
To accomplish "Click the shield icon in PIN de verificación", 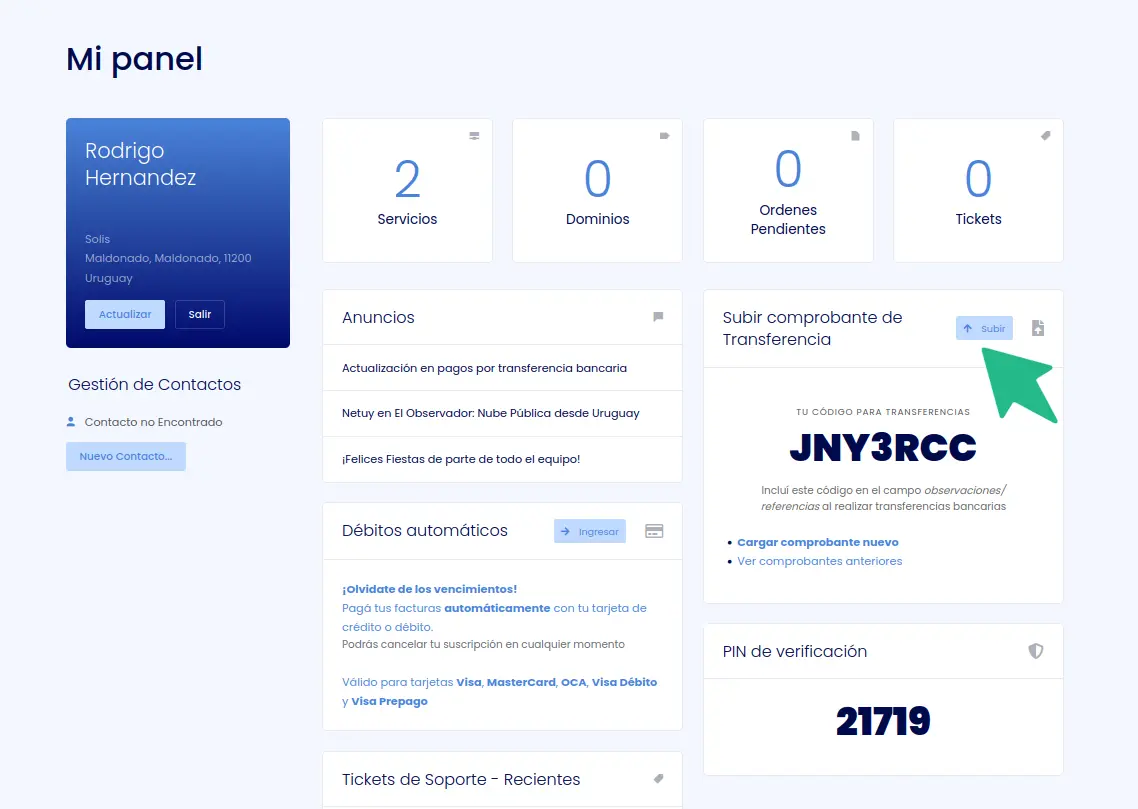I will (1036, 651).
